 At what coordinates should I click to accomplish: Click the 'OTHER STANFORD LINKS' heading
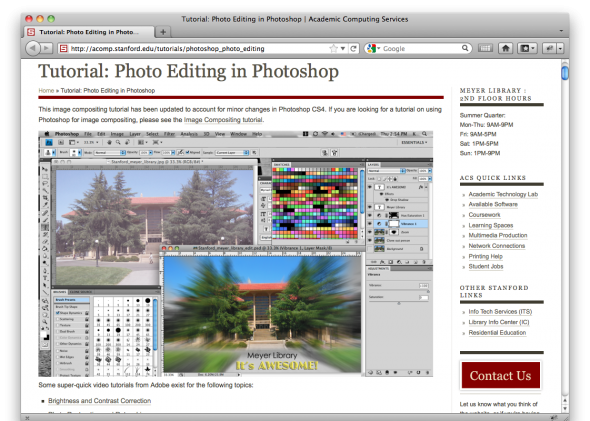(x=494, y=292)
